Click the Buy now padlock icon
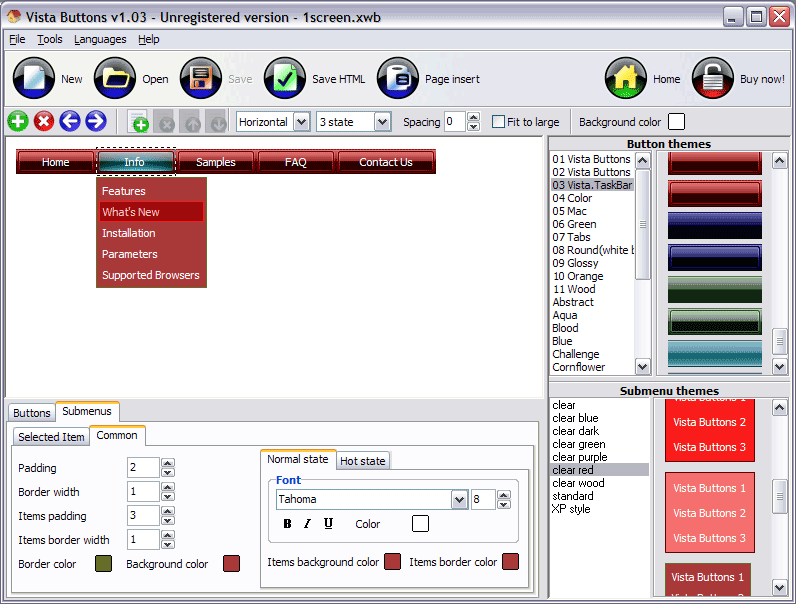Viewport: 796px width, 604px height. coord(713,78)
